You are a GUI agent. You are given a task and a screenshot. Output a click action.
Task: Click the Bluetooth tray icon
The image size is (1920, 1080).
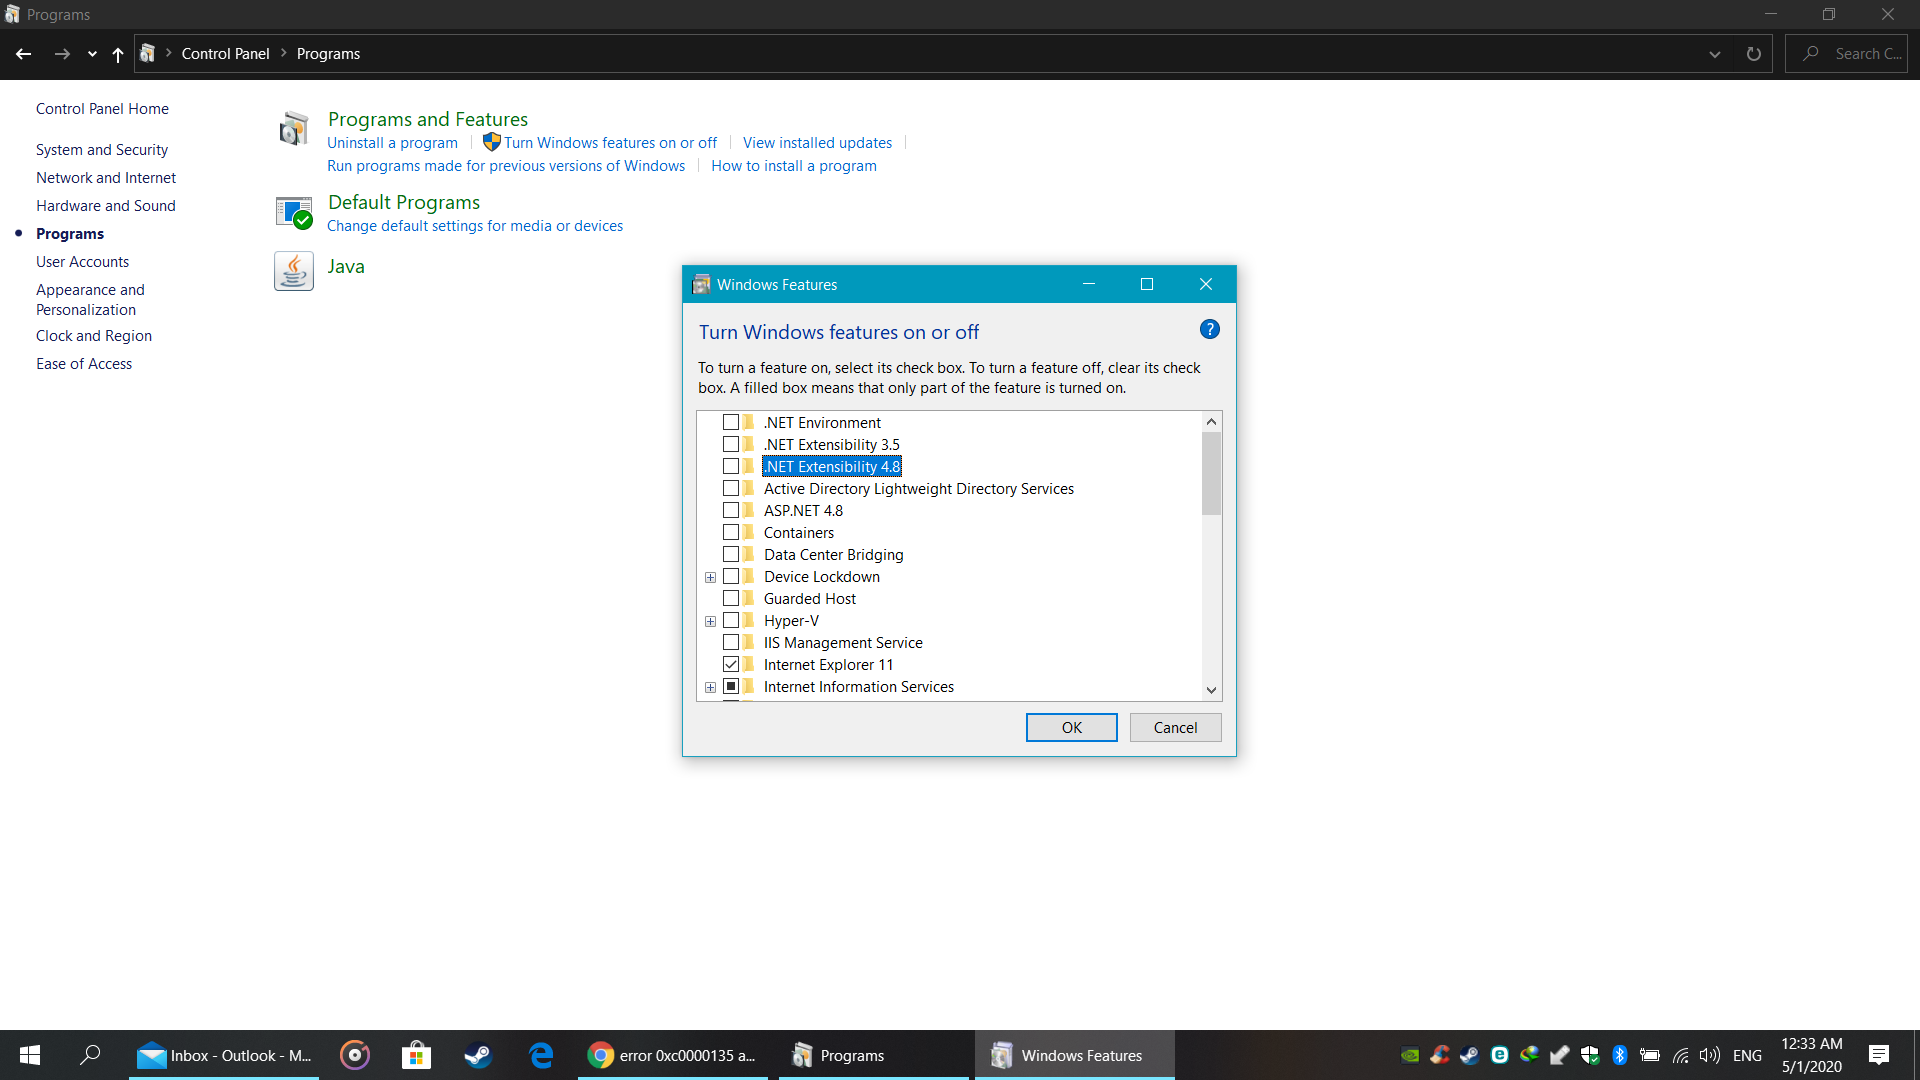click(x=1620, y=1055)
